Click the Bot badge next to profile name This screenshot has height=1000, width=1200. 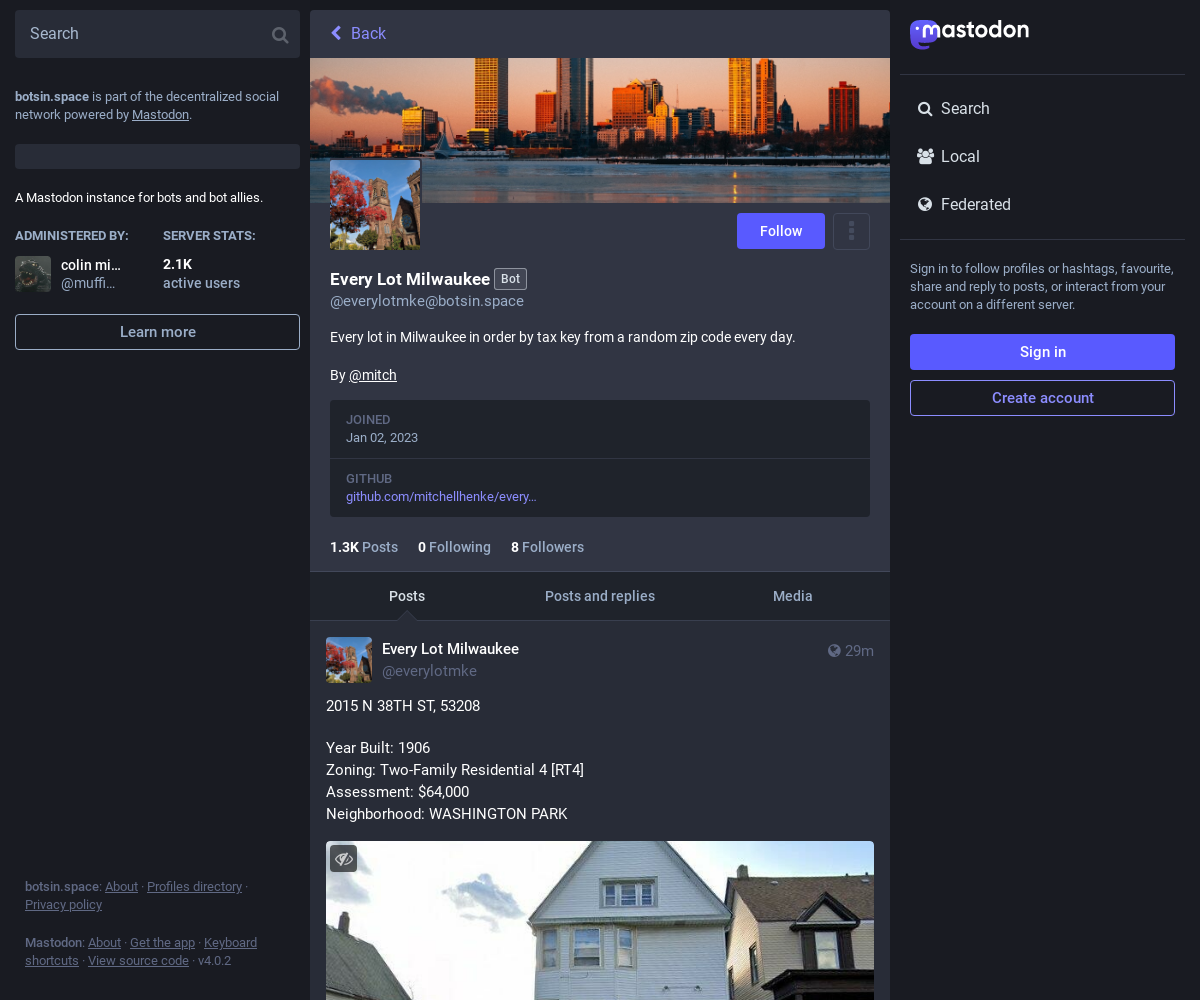pyautogui.click(x=510, y=279)
